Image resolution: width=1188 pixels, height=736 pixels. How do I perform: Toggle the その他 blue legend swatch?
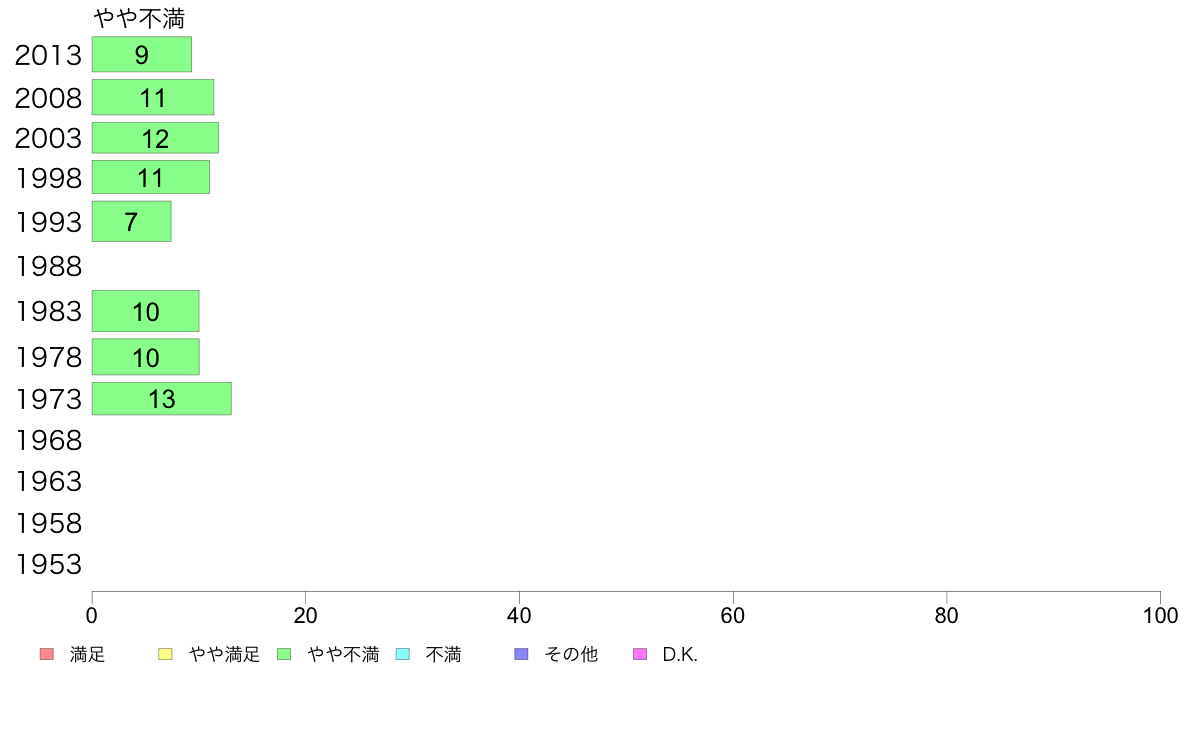pos(521,654)
